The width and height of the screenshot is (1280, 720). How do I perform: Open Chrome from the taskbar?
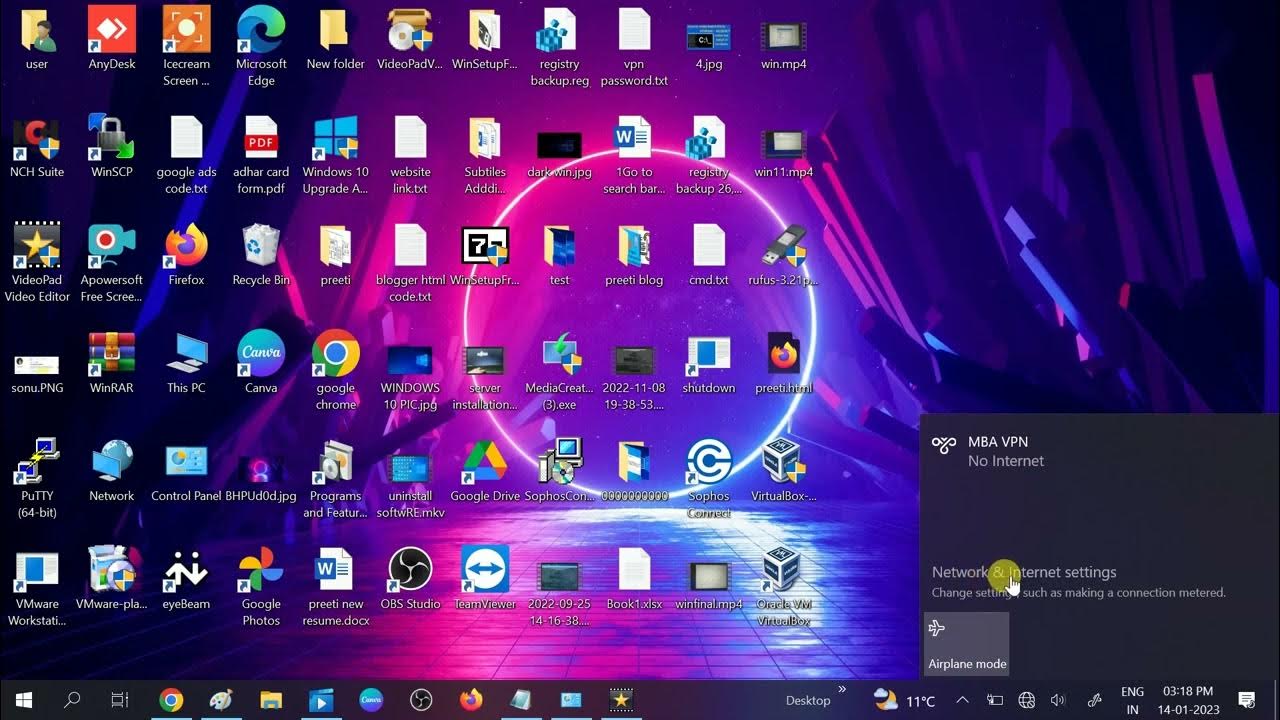[171, 700]
